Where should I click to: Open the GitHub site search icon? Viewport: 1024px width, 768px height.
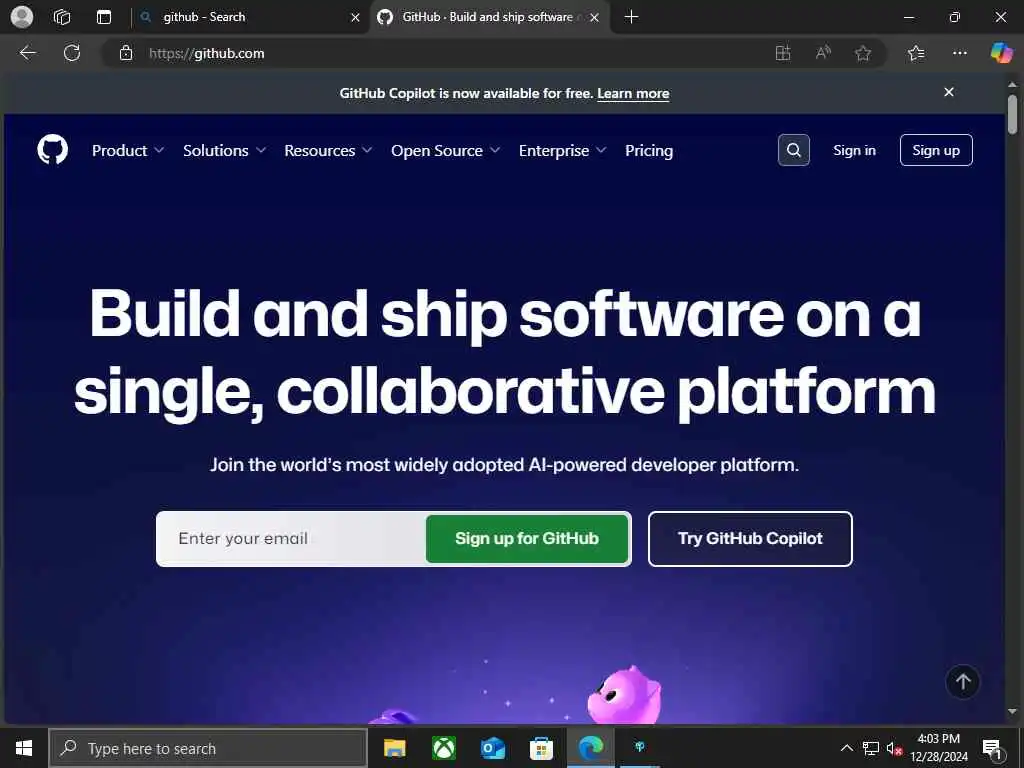(x=793, y=150)
